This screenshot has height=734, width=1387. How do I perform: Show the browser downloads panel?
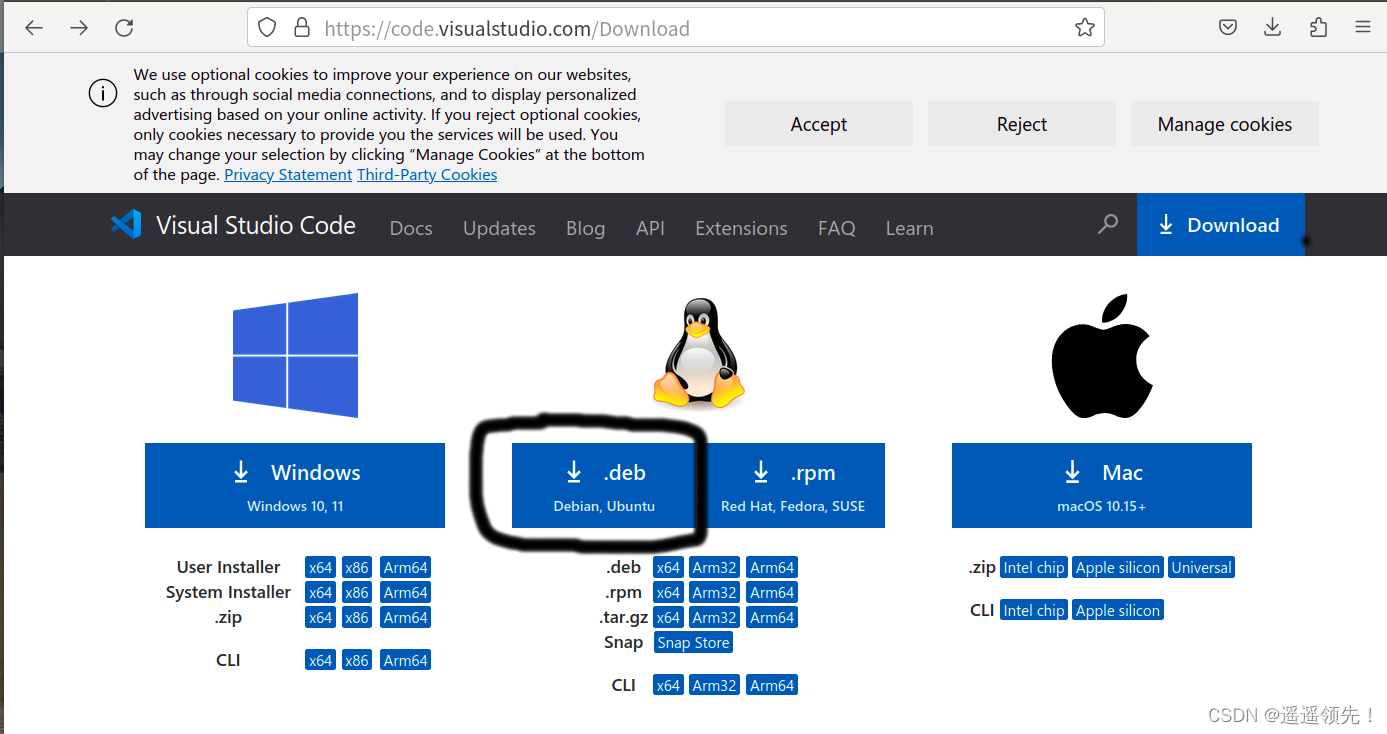(1273, 28)
